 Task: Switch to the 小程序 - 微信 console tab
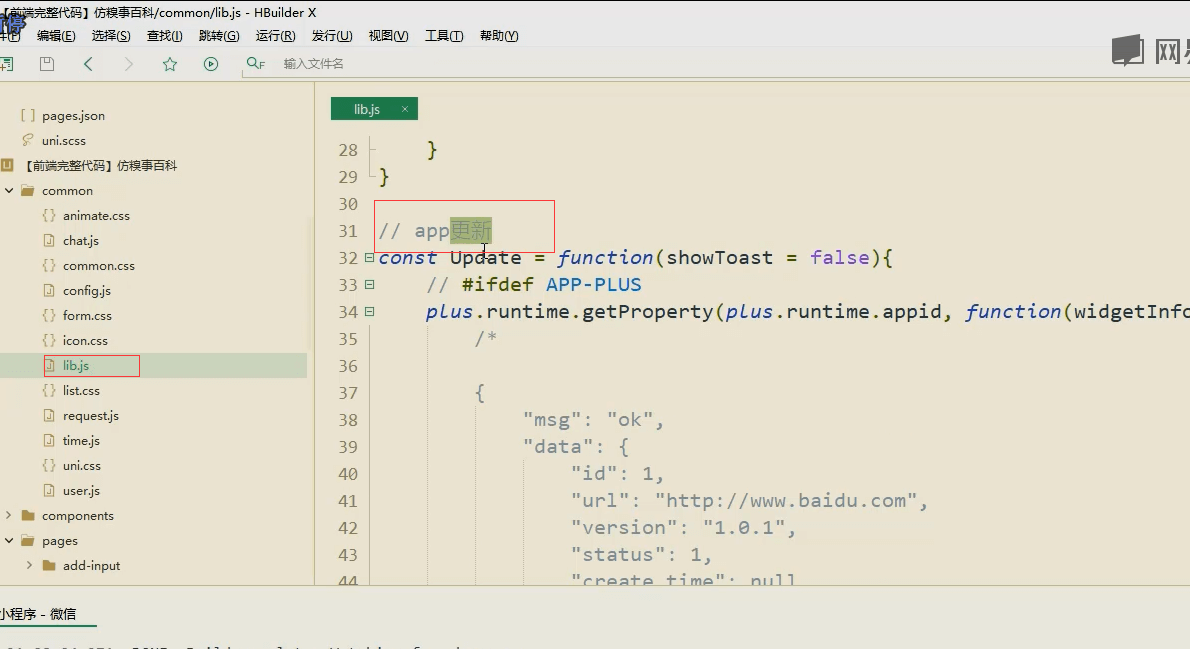(x=38, y=613)
